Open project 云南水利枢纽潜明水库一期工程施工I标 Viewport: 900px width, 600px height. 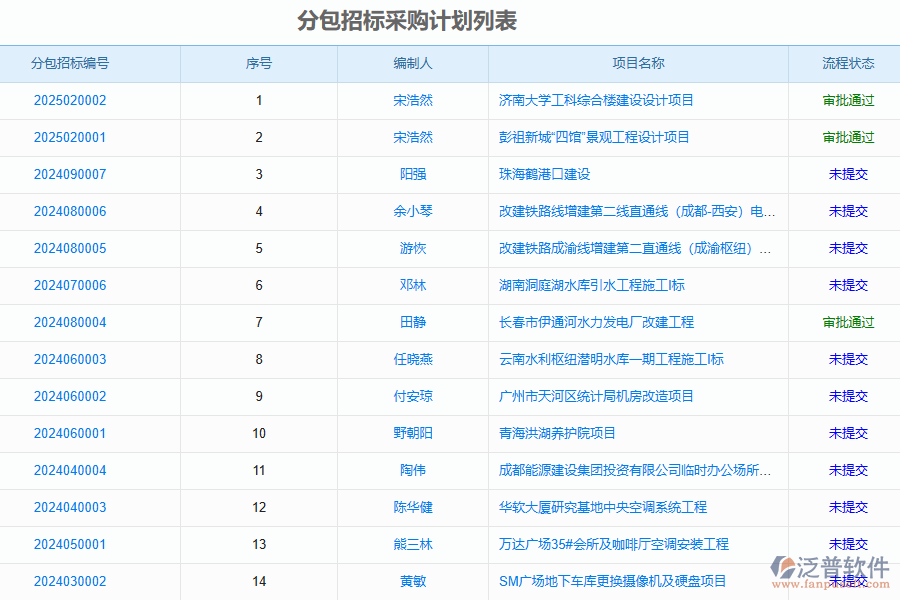[x=611, y=359]
